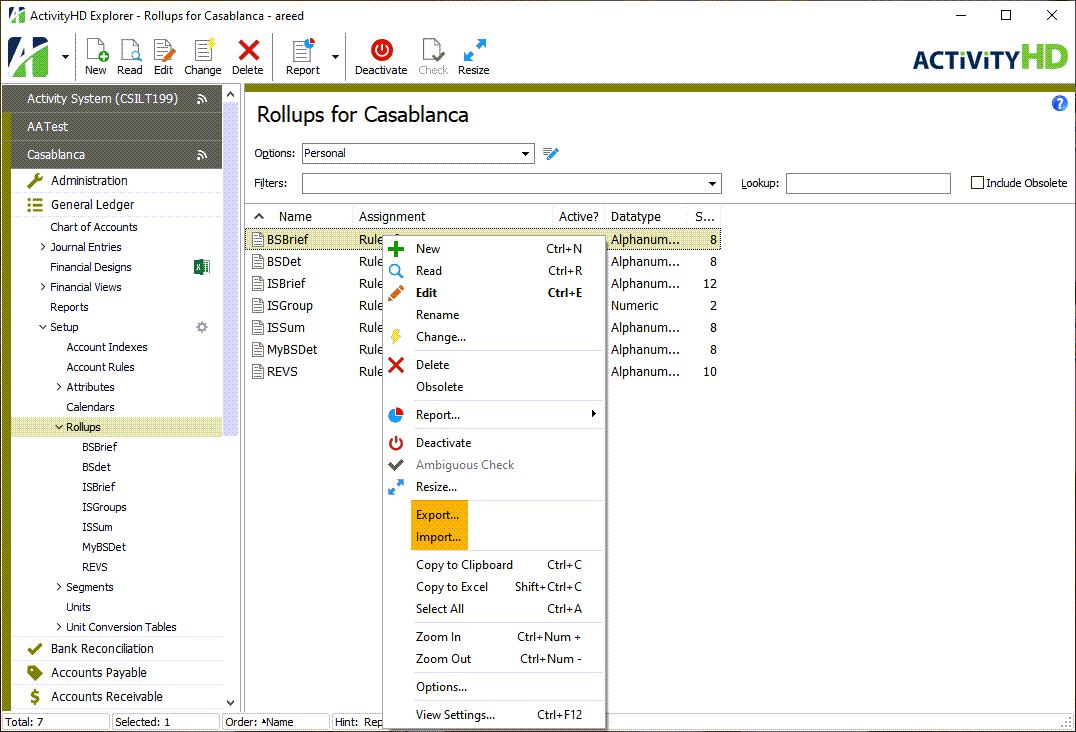Click the pie chart icon beside Report...

coord(396,415)
